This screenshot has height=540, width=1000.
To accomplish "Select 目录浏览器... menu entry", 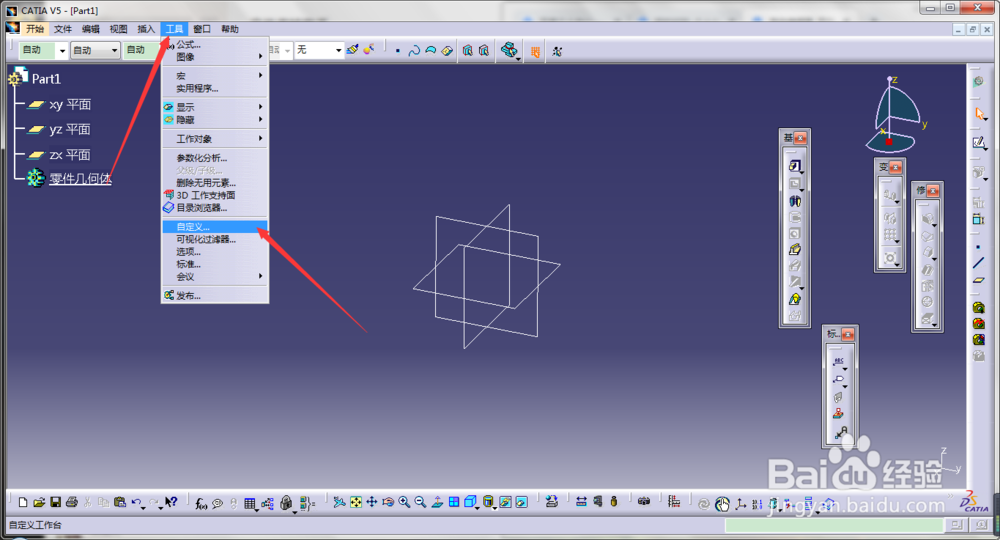I will coord(214,208).
